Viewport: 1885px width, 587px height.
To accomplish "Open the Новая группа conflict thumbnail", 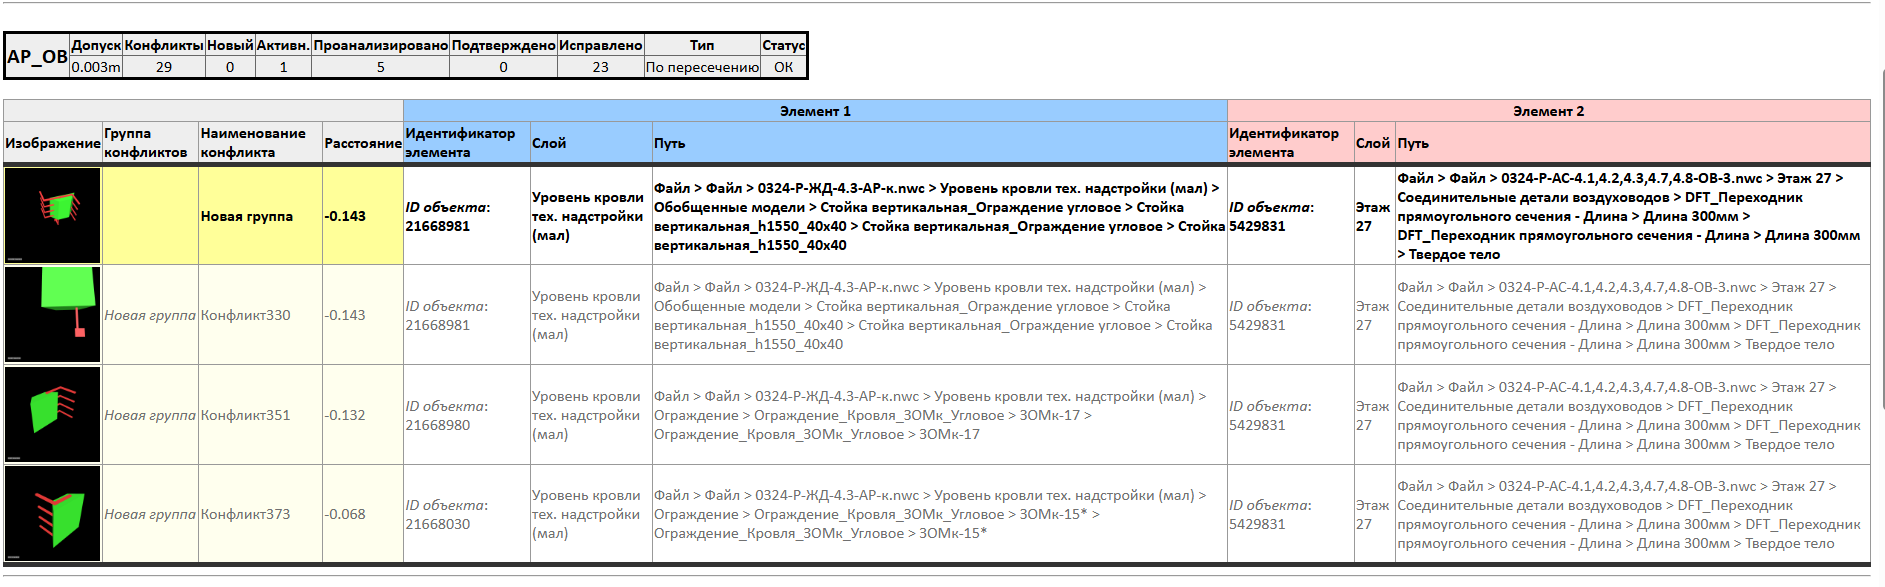I will [x=52, y=215].
